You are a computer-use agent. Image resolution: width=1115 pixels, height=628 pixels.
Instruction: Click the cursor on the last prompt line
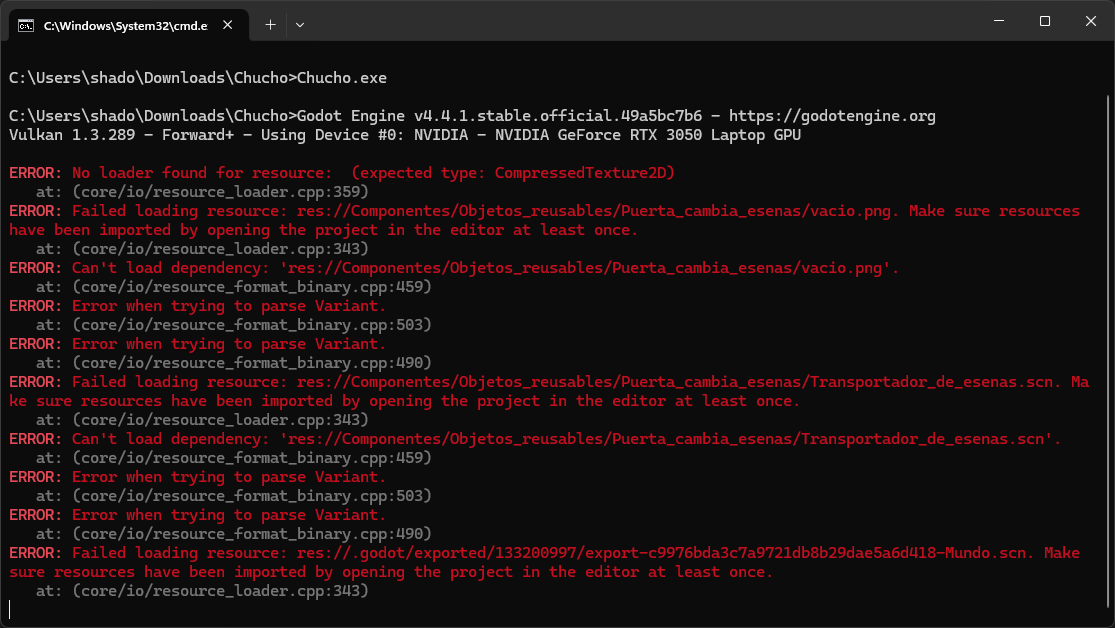pyautogui.click(x=10, y=610)
